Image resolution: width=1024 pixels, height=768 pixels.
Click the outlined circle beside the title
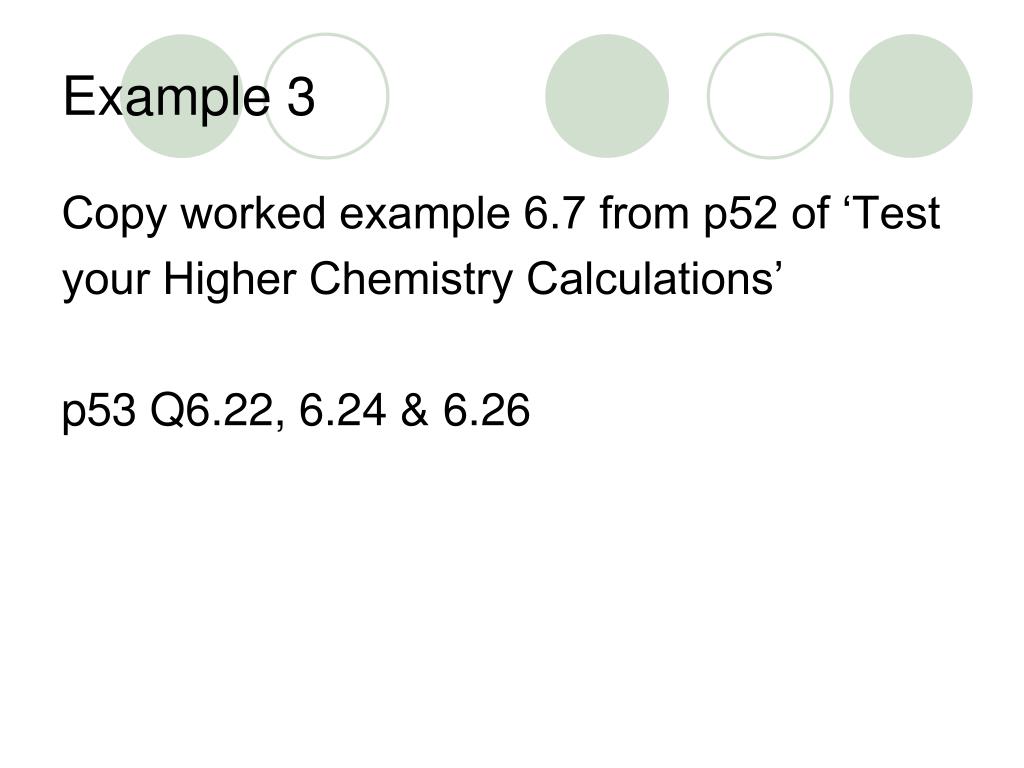[x=326, y=96]
